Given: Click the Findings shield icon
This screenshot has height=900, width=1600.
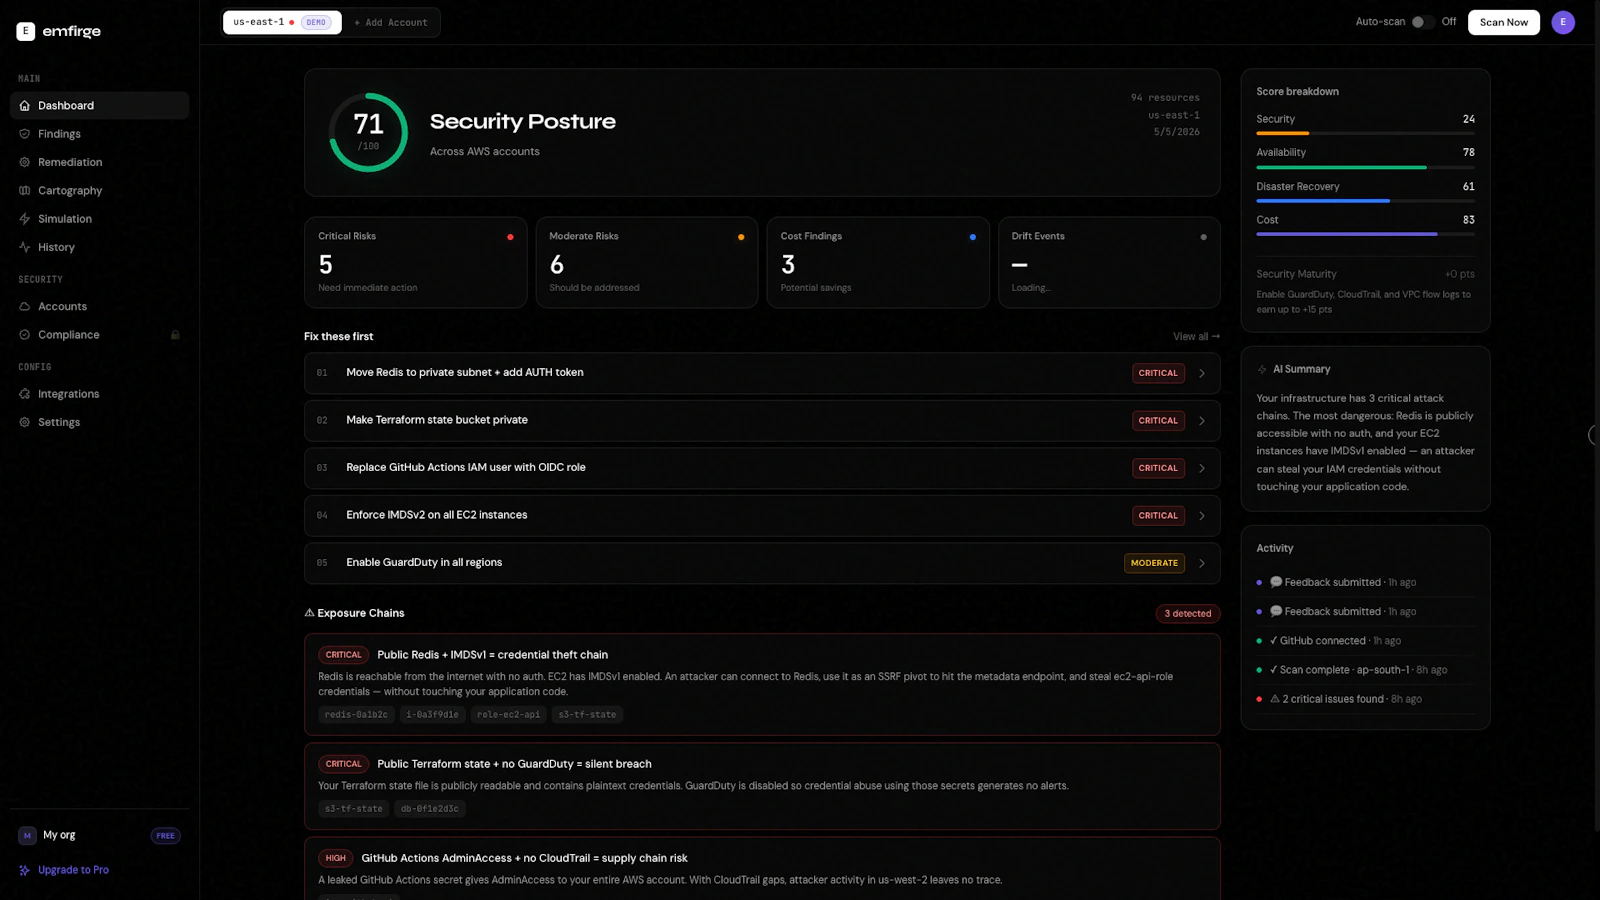Looking at the screenshot, I should [25, 134].
